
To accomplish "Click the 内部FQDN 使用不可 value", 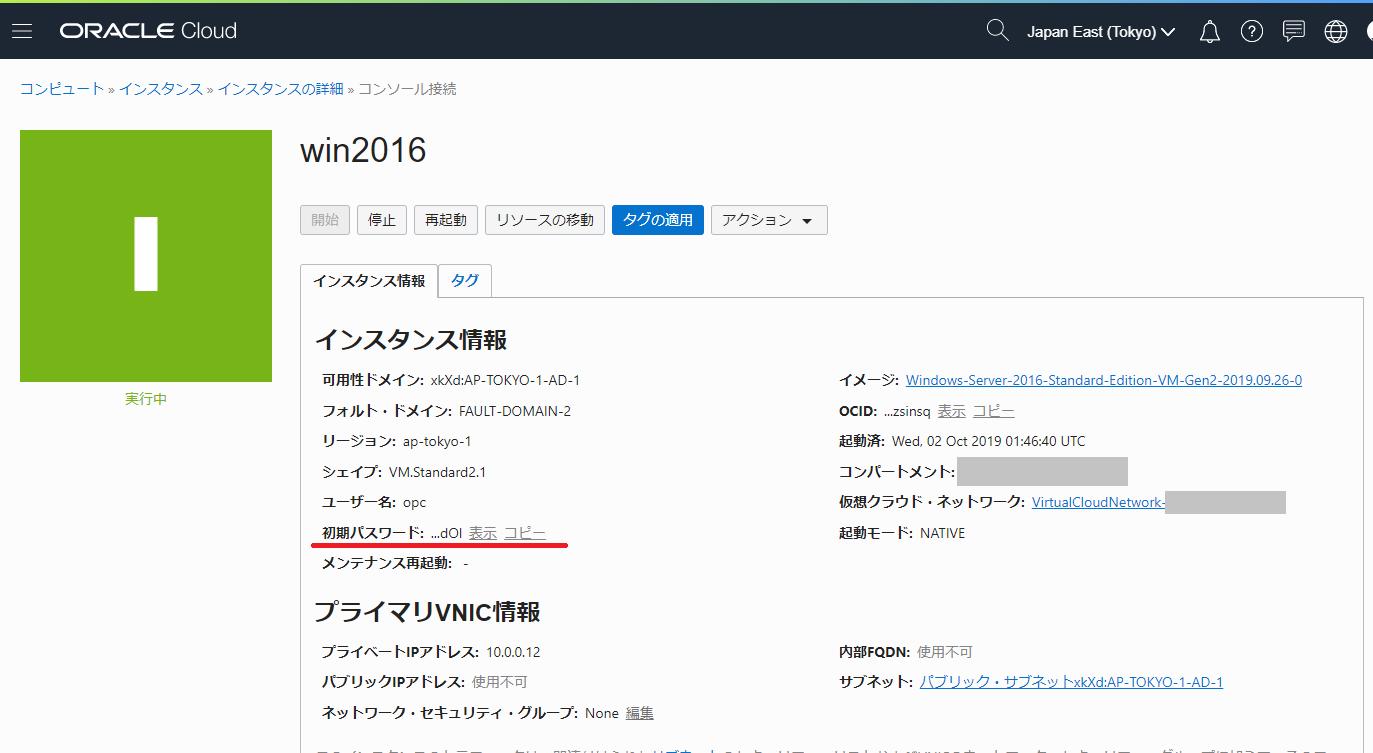I will pos(945,652).
